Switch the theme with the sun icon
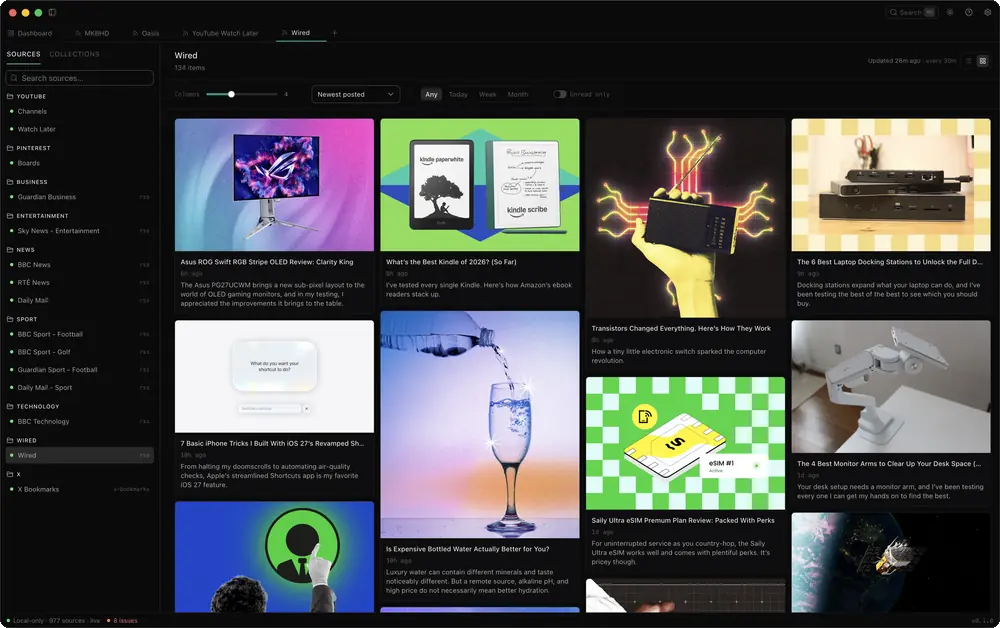Screen dimensions: 1000x628 (950, 12)
